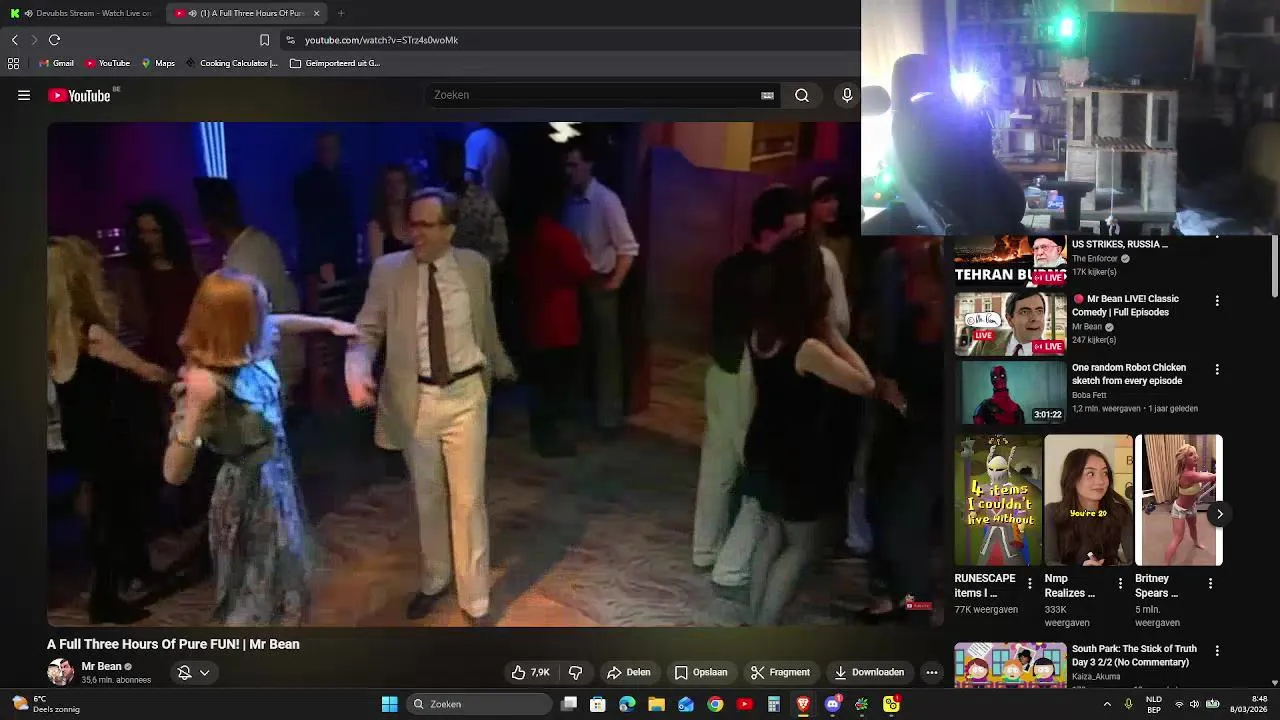This screenshot has width=1280, height=720.
Task: Share the video via Delen
Action: pyautogui.click(x=629, y=672)
